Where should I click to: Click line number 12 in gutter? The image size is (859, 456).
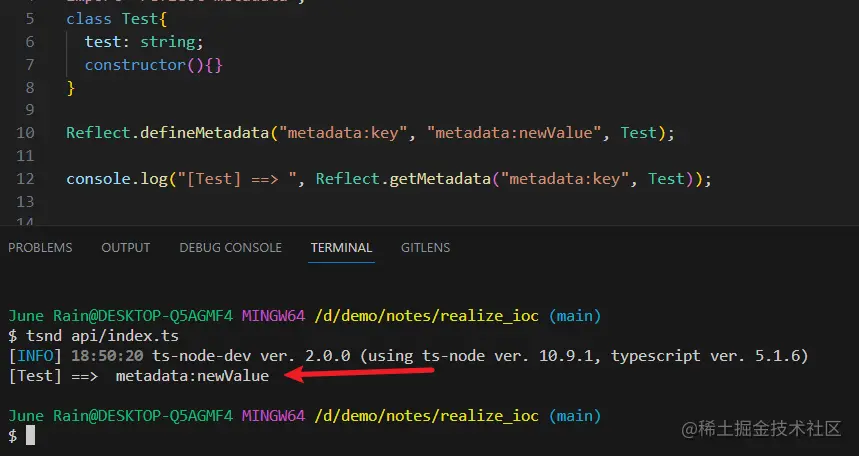(25, 179)
